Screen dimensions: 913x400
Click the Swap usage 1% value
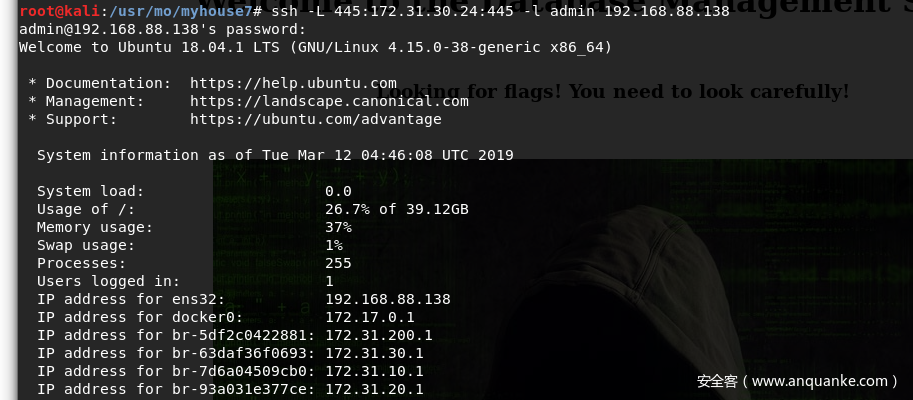334,246
